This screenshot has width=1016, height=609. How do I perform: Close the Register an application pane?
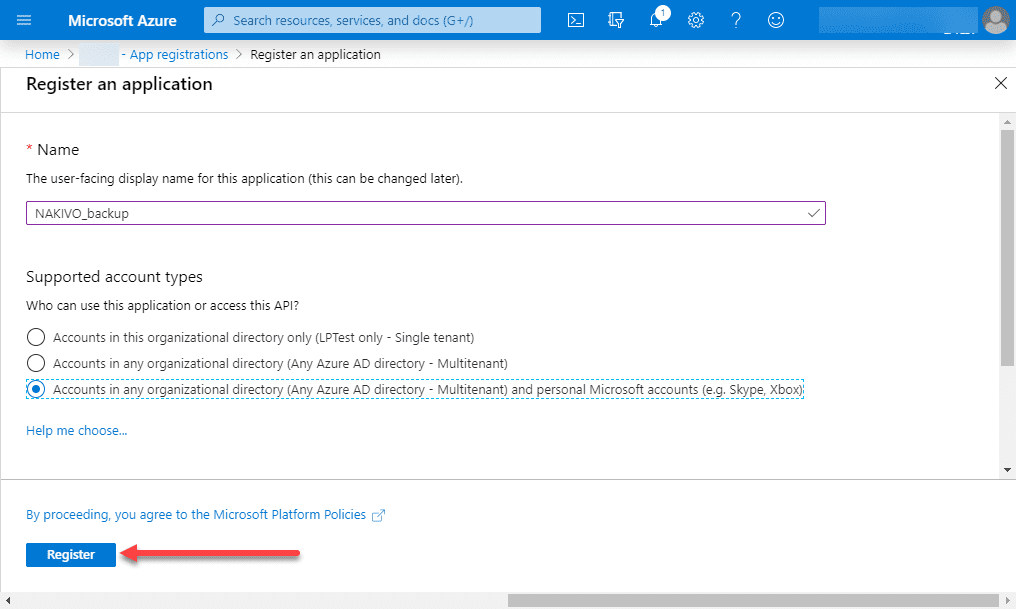pos(1000,84)
